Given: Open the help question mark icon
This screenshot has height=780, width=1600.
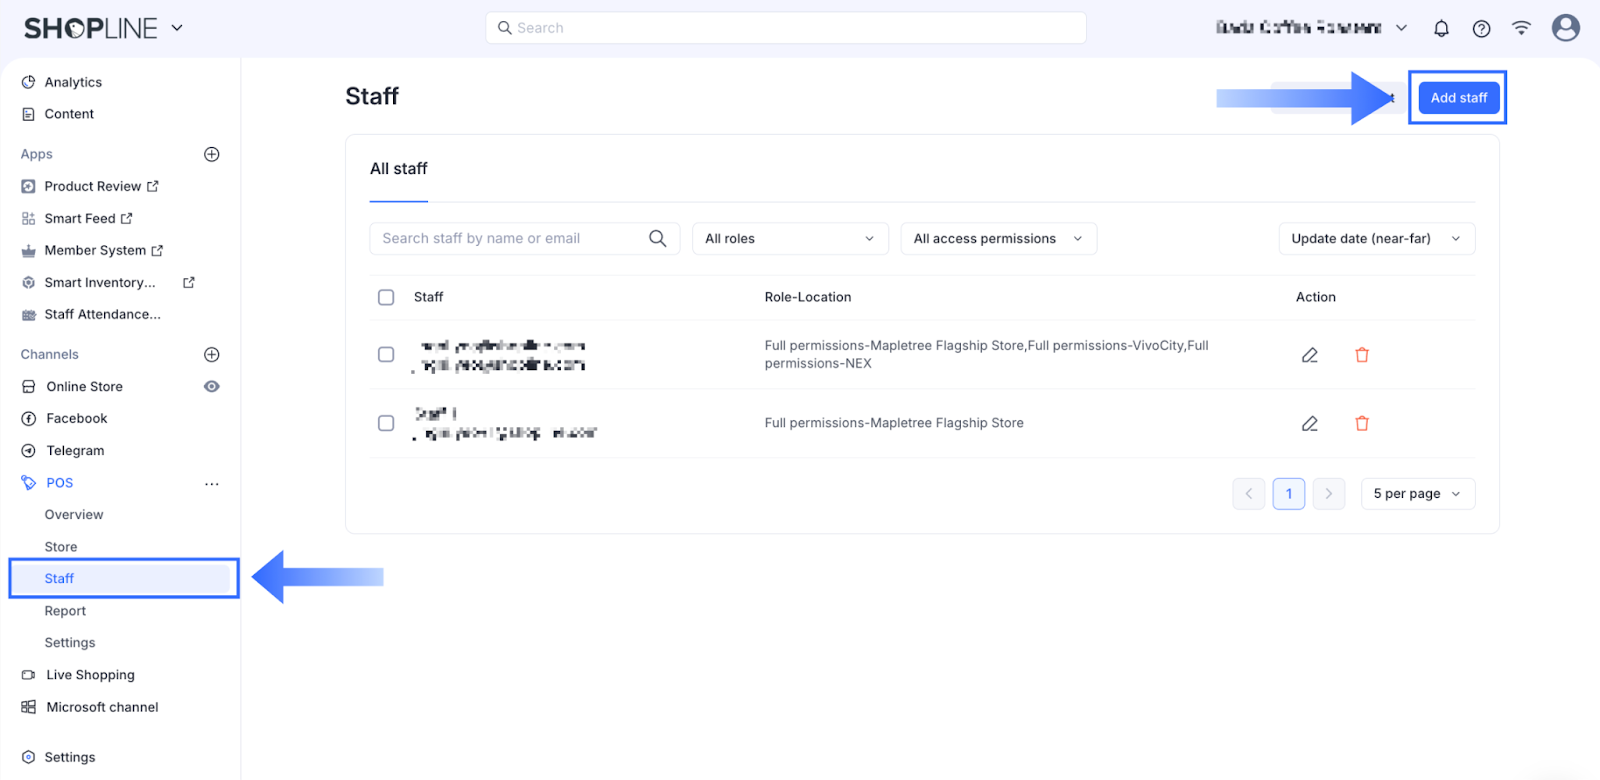Looking at the screenshot, I should click(x=1481, y=29).
